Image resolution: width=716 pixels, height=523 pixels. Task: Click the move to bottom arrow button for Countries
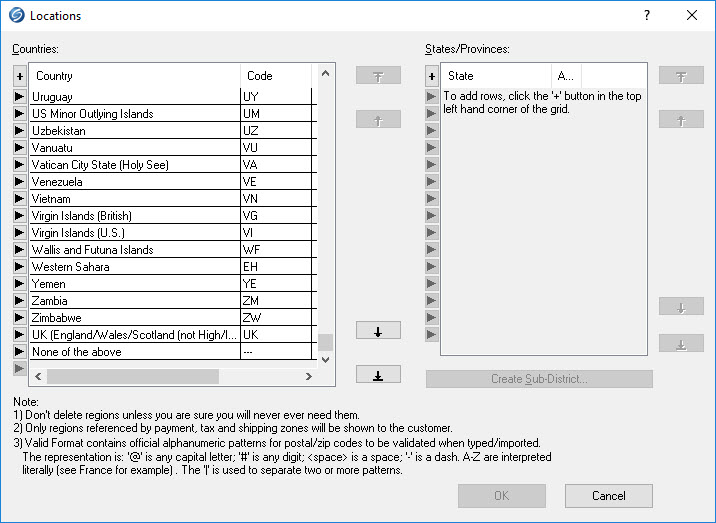[x=378, y=375]
